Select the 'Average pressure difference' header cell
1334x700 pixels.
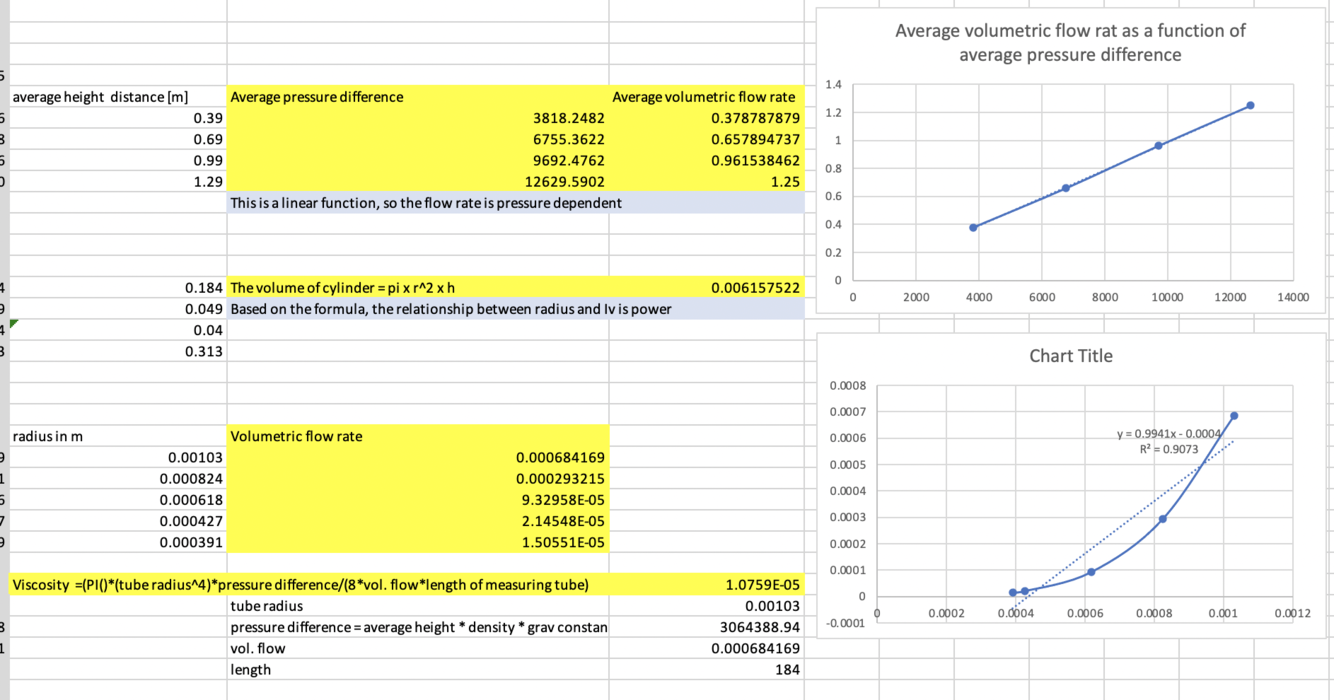(418, 97)
